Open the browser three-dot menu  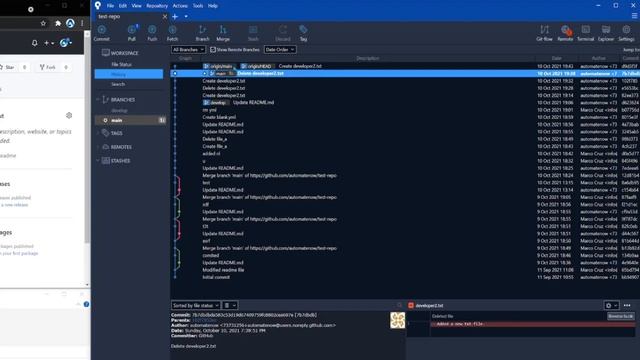point(82,23)
